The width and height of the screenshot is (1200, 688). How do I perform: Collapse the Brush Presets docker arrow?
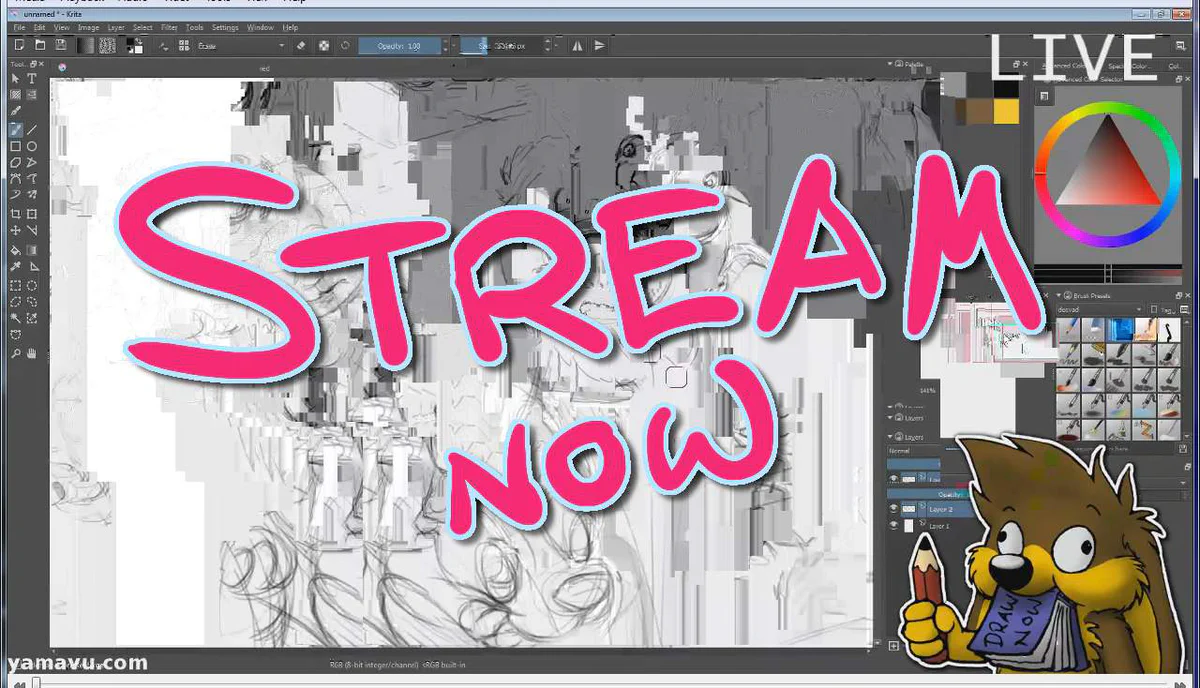click(1060, 296)
